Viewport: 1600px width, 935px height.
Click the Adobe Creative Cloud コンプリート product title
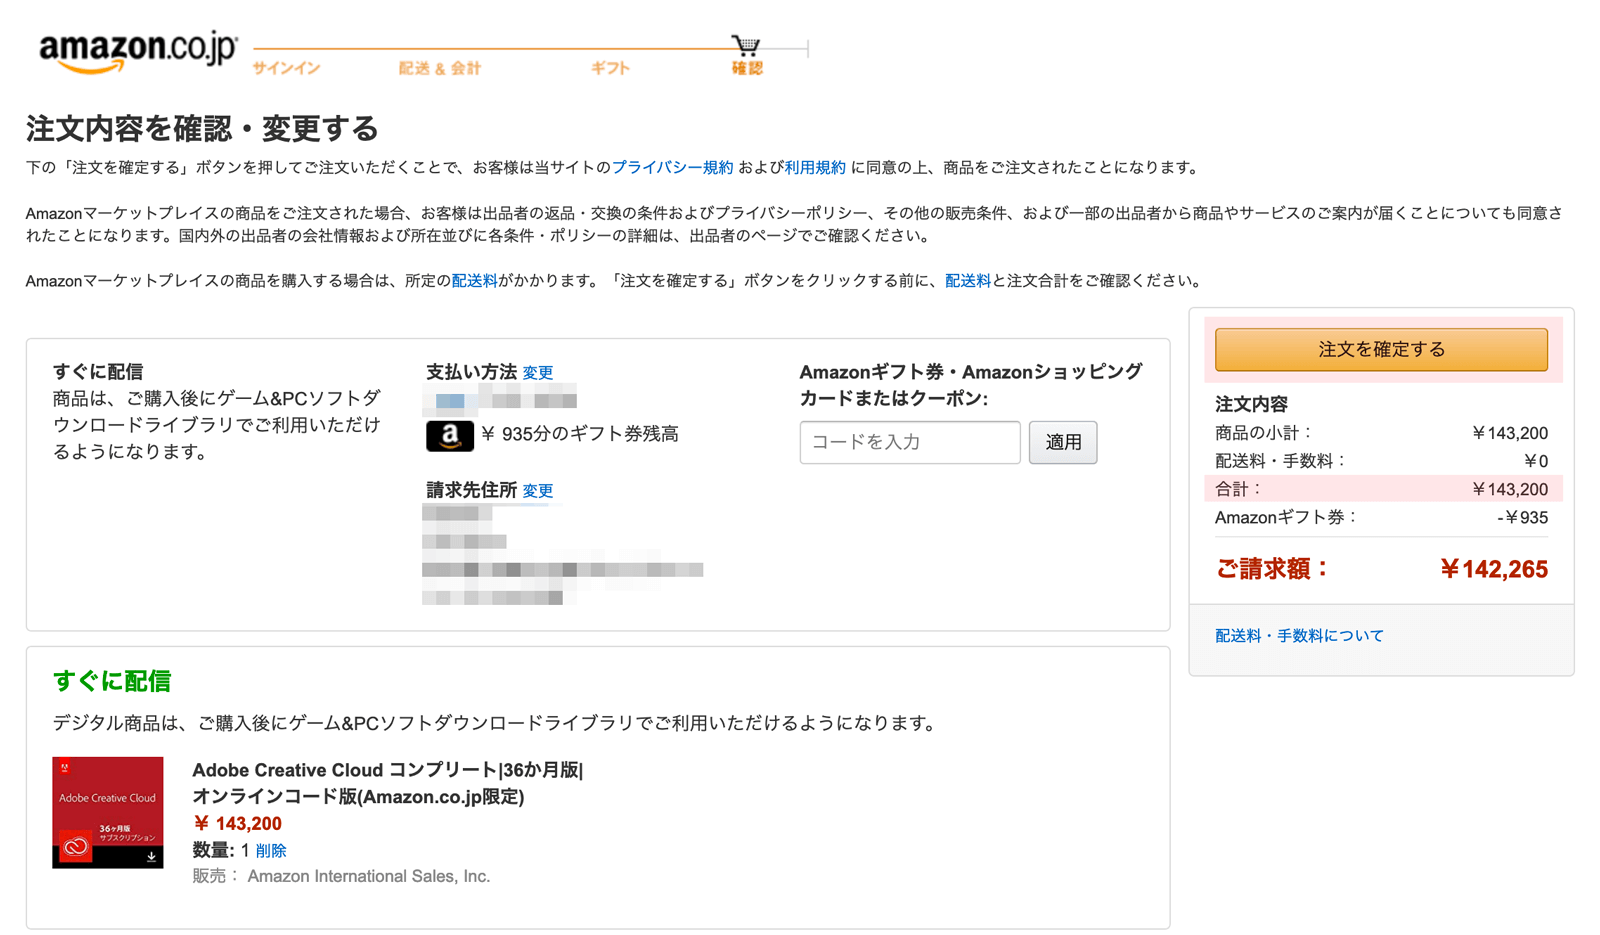[x=388, y=783]
